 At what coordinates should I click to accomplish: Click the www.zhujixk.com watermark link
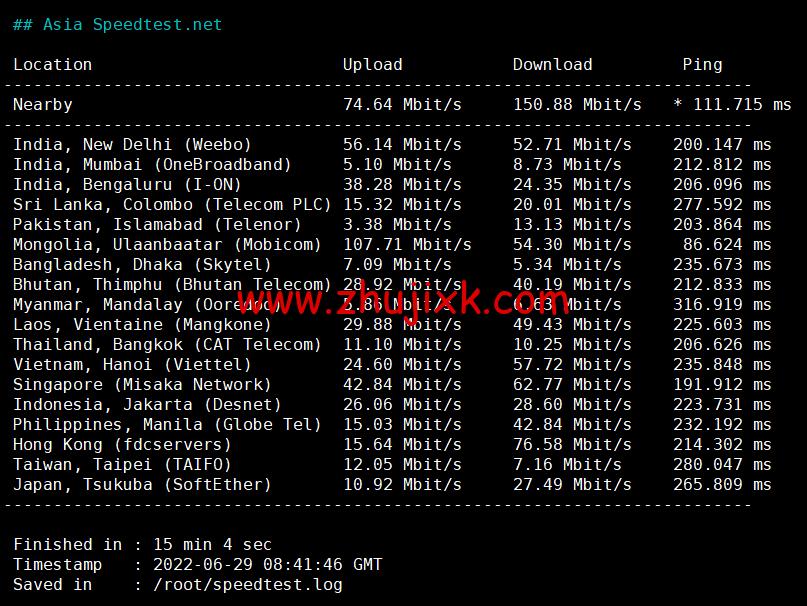point(404,299)
